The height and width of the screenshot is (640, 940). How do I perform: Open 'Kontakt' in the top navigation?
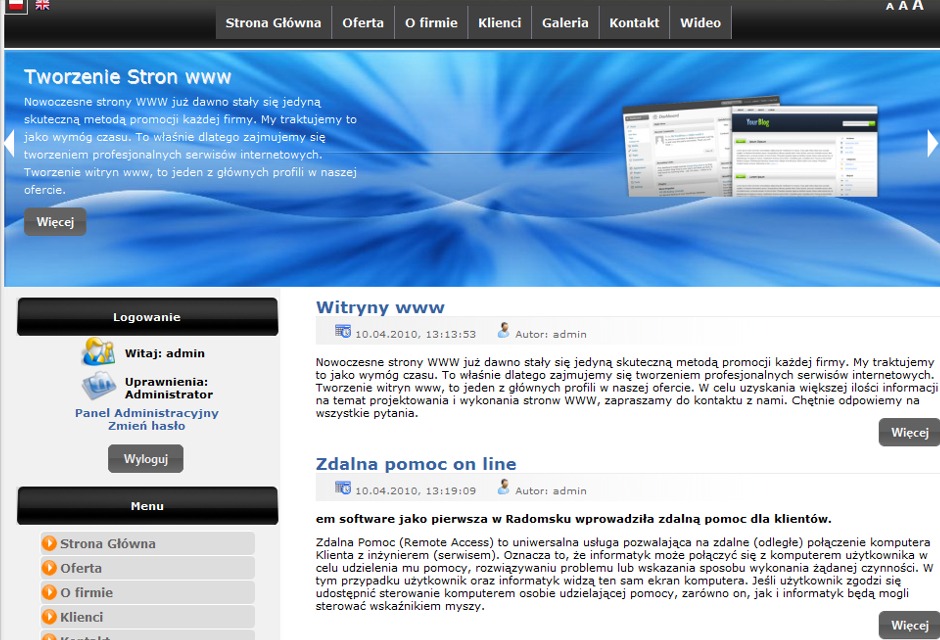coord(634,23)
